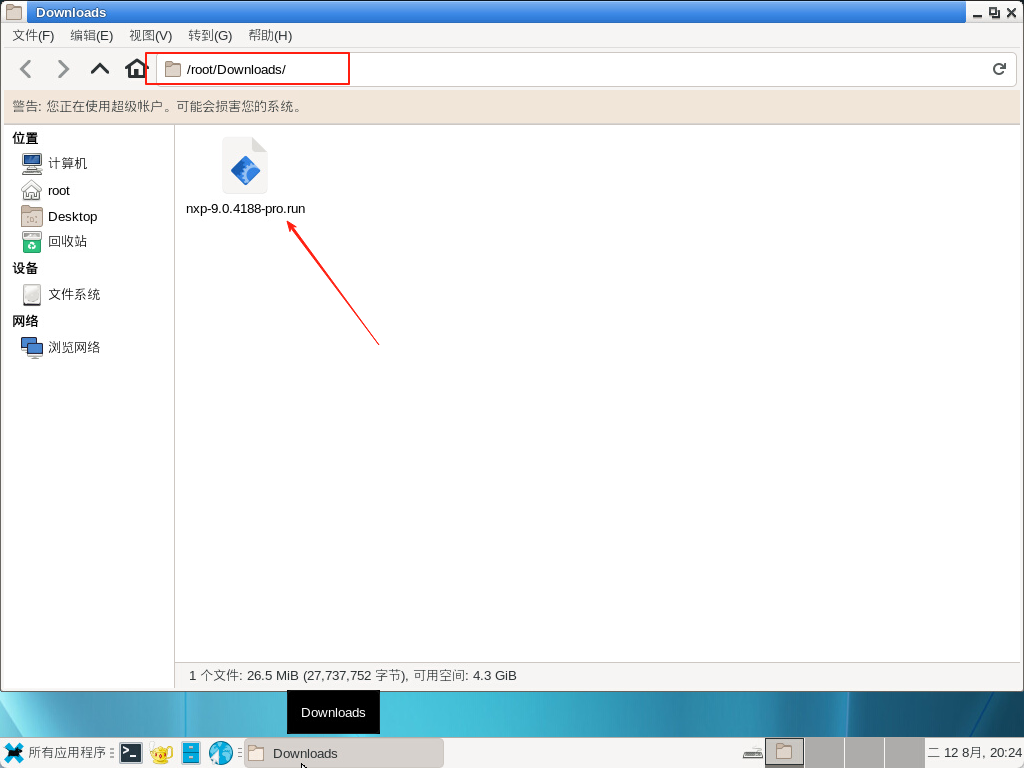This screenshot has width=1024, height=768.
Task: Open the 视图(V) menu
Action: coord(150,35)
